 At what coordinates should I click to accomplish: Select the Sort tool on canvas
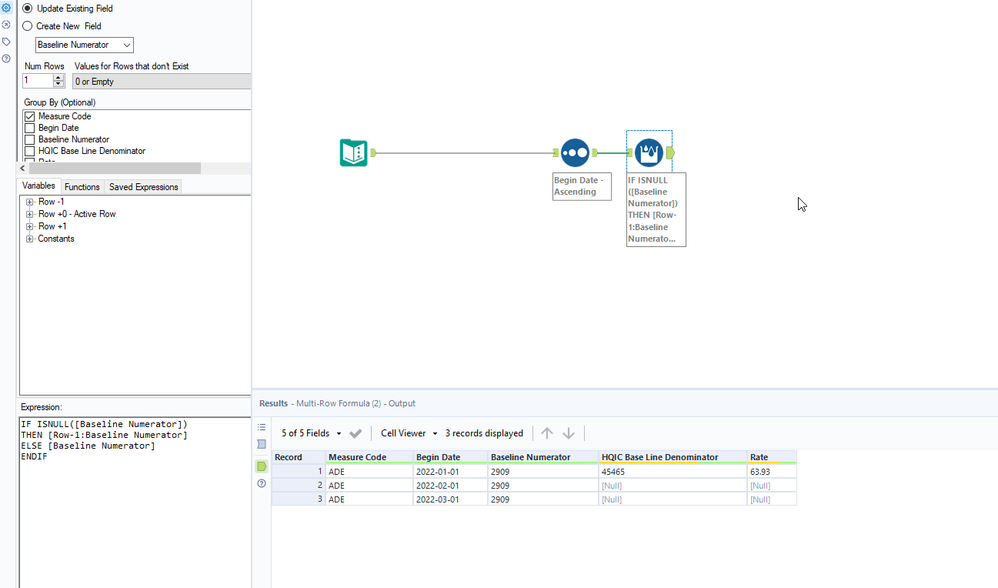pyautogui.click(x=575, y=153)
